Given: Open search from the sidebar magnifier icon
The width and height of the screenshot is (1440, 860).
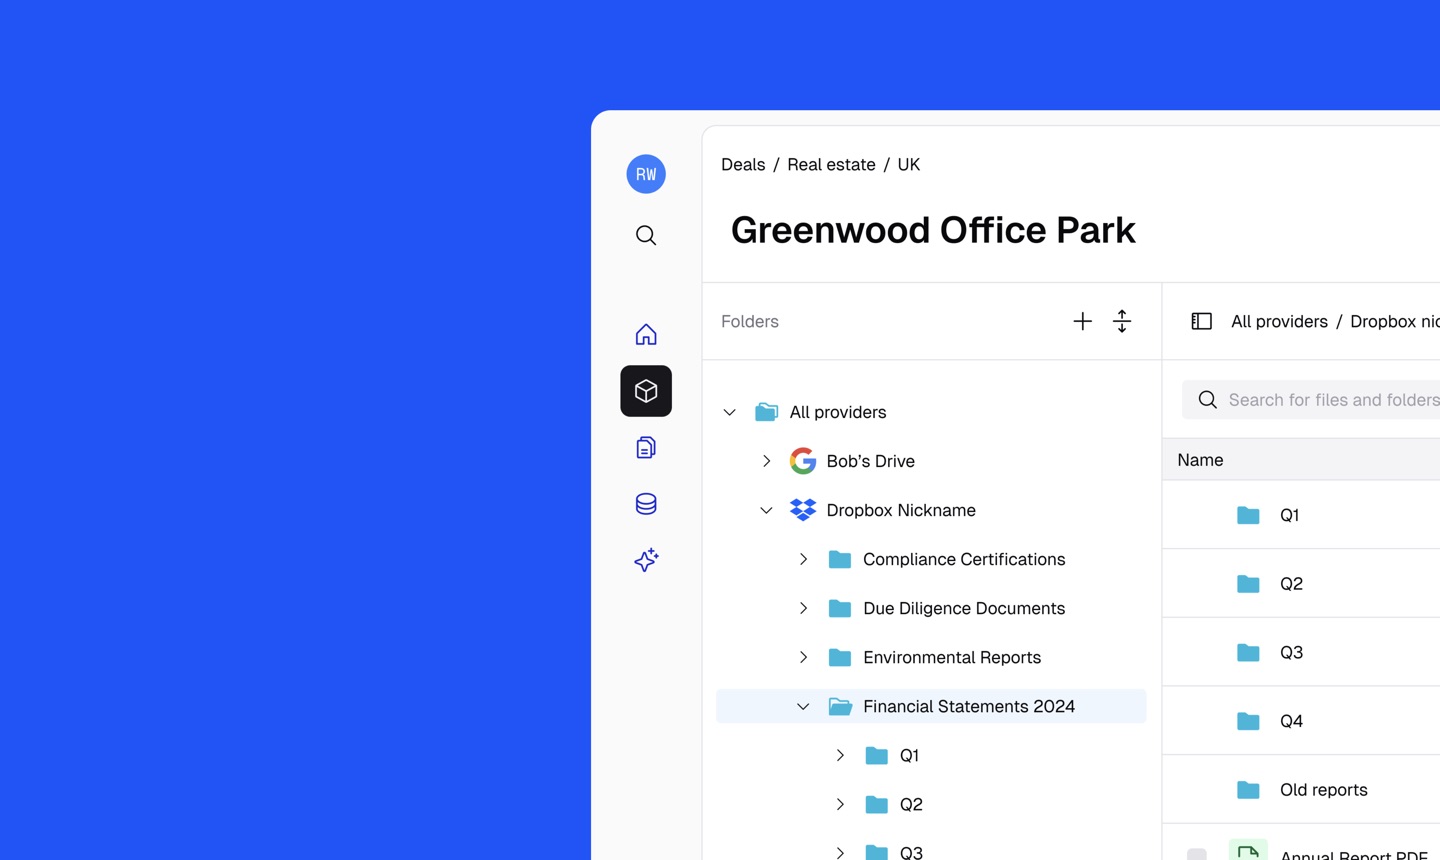Looking at the screenshot, I should [646, 235].
